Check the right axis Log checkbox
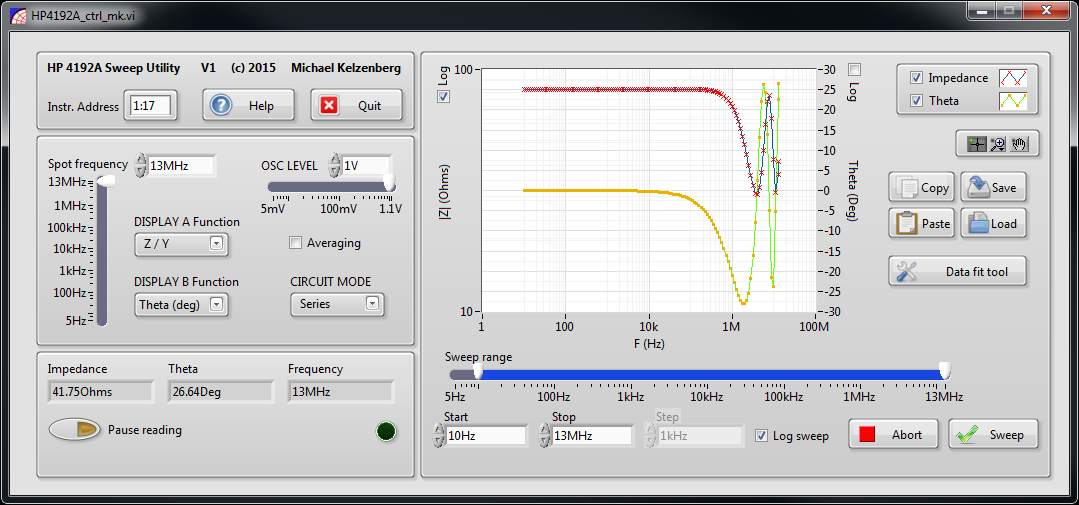The image size is (1079, 505). pos(855,69)
